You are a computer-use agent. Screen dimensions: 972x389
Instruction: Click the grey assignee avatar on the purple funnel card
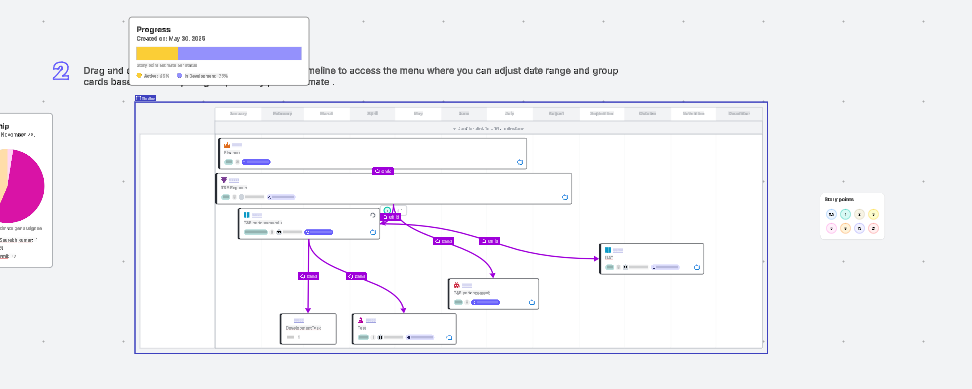pyautogui.click(x=241, y=197)
